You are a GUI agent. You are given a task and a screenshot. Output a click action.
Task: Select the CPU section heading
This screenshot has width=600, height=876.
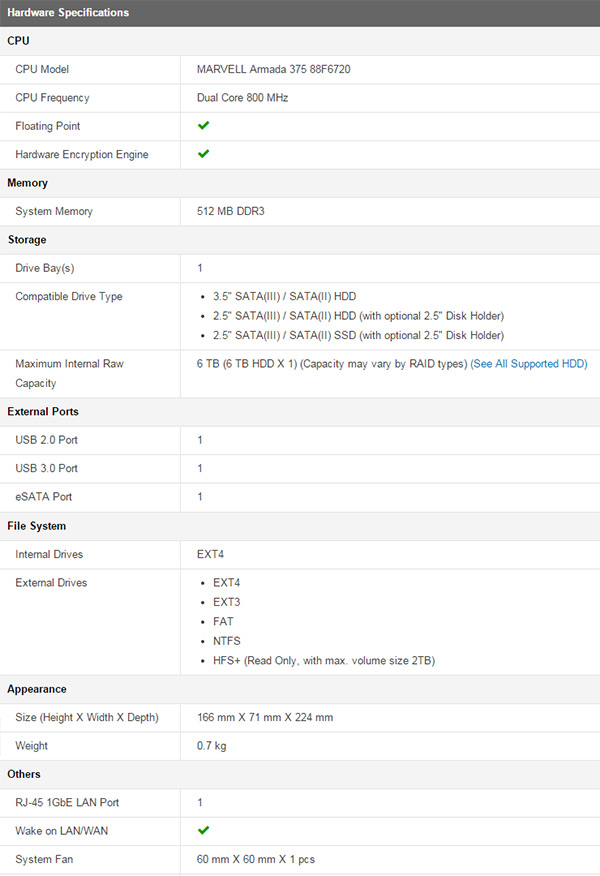click(18, 41)
